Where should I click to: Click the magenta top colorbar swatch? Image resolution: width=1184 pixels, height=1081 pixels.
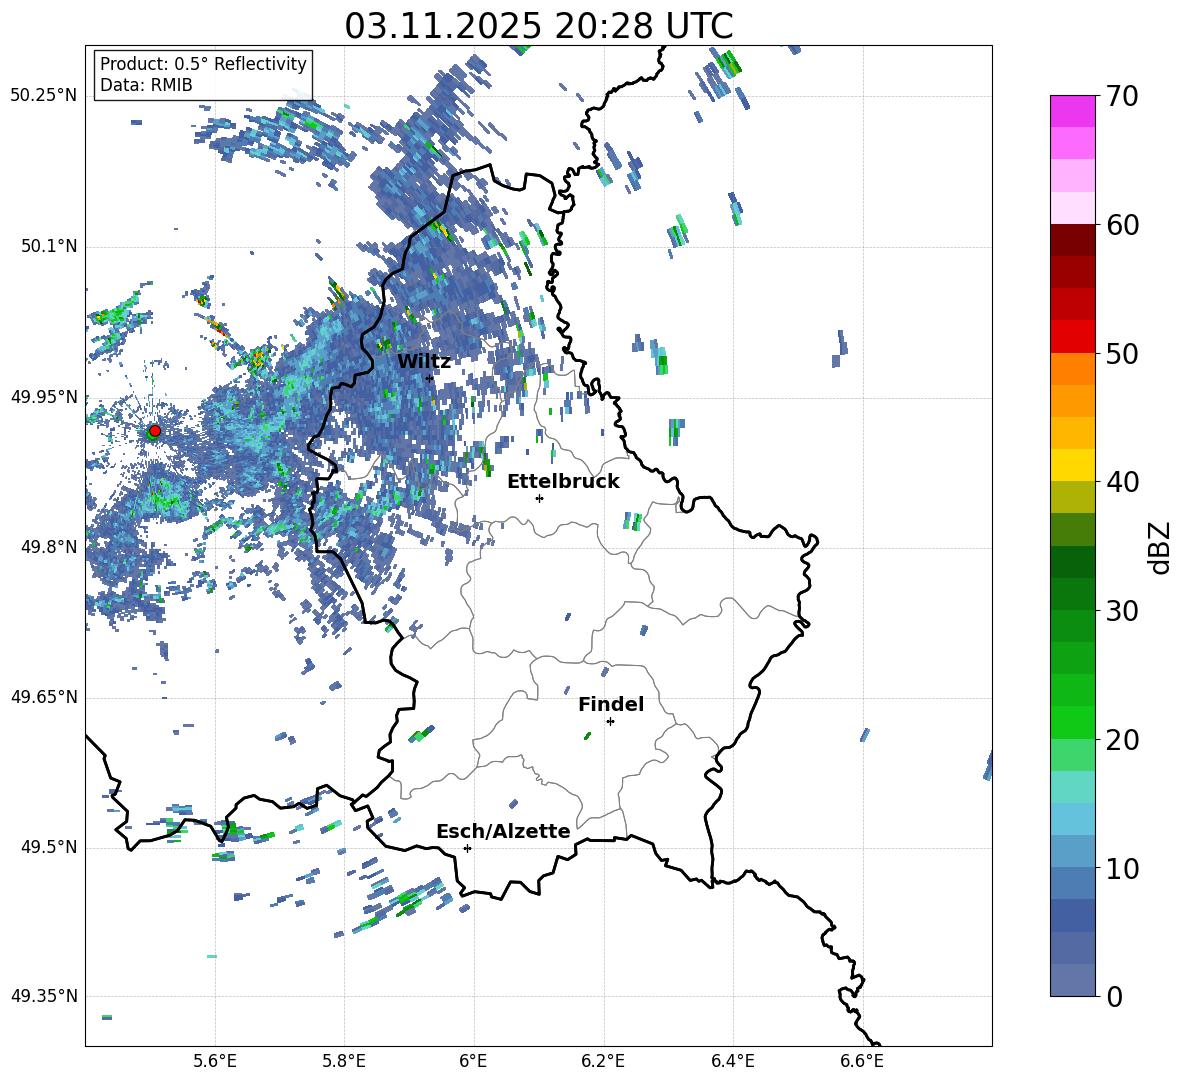tap(1072, 111)
